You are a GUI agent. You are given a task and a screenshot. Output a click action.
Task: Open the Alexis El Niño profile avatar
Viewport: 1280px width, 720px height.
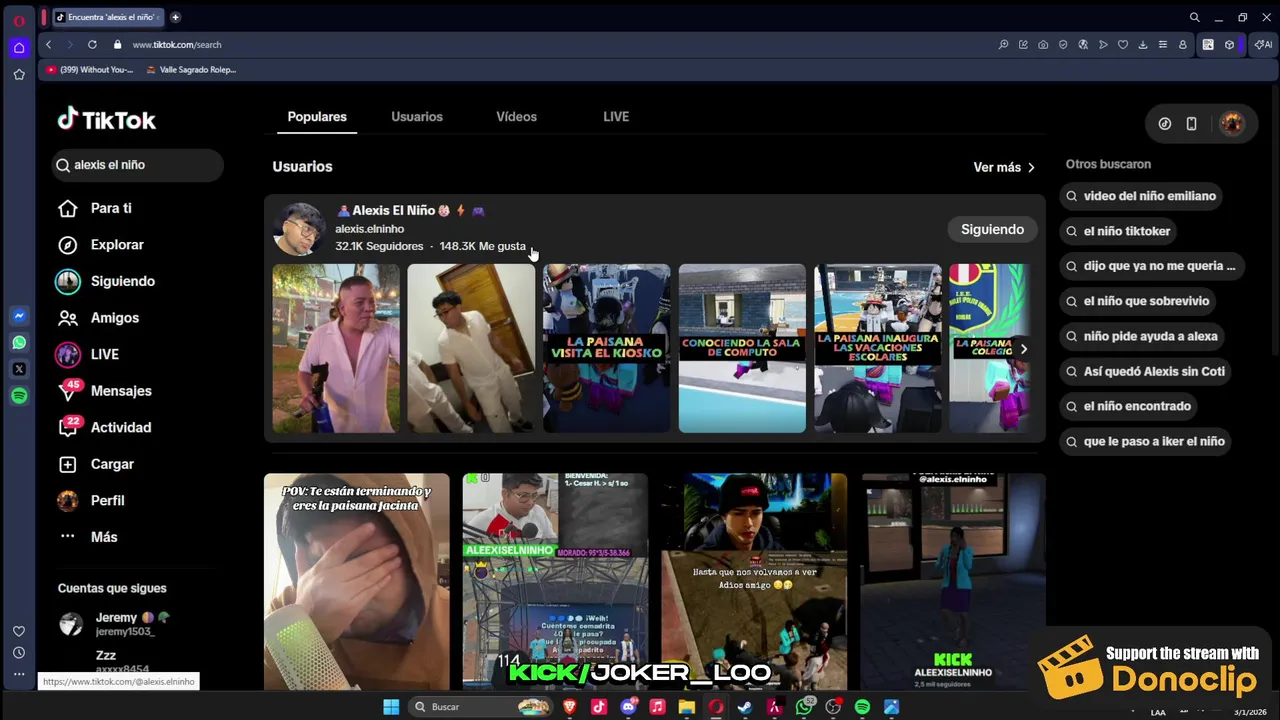tap(299, 229)
